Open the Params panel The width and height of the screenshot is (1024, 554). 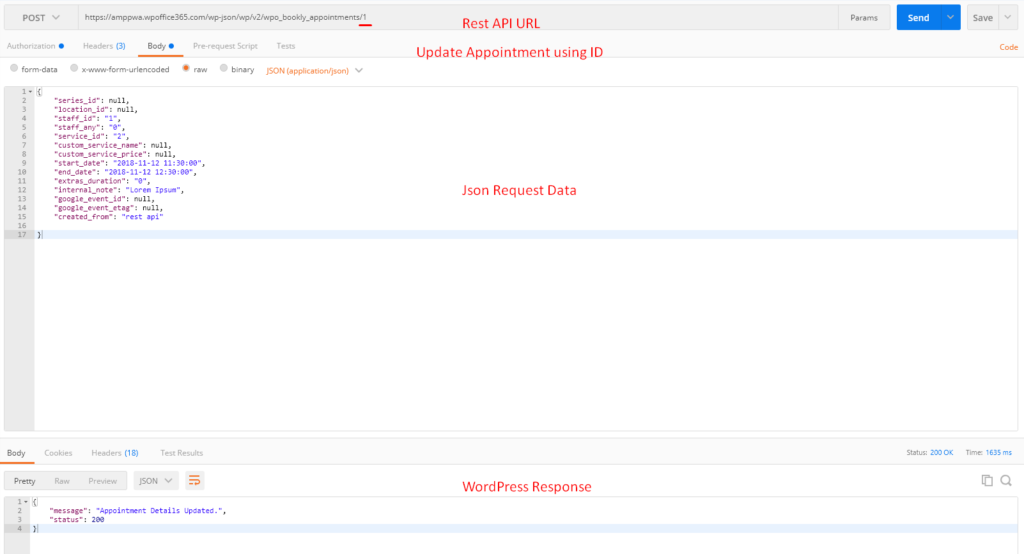tap(863, 18)
